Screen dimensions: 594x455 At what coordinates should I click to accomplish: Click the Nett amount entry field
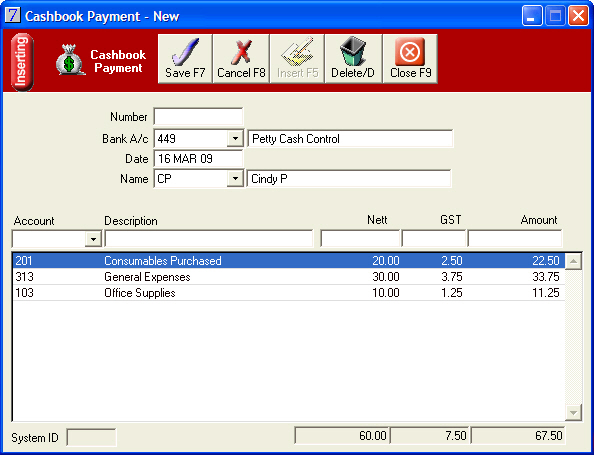(360, 239)
